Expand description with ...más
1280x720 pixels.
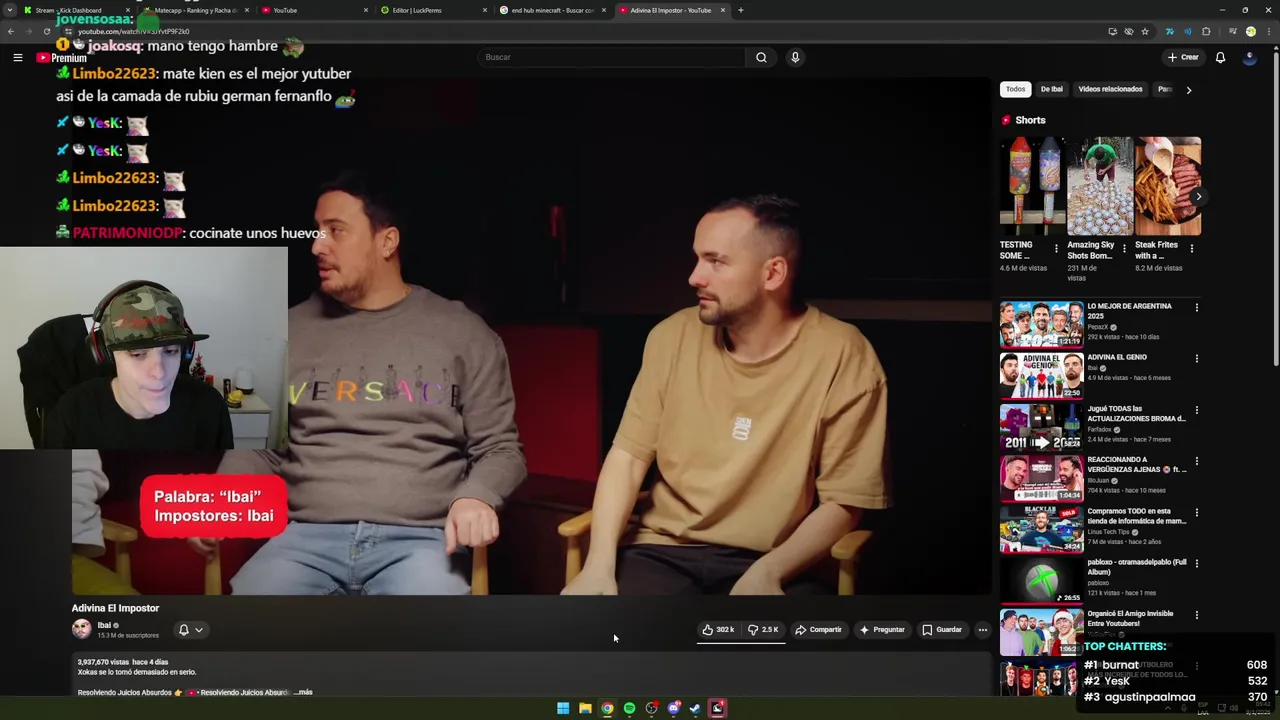303,692
